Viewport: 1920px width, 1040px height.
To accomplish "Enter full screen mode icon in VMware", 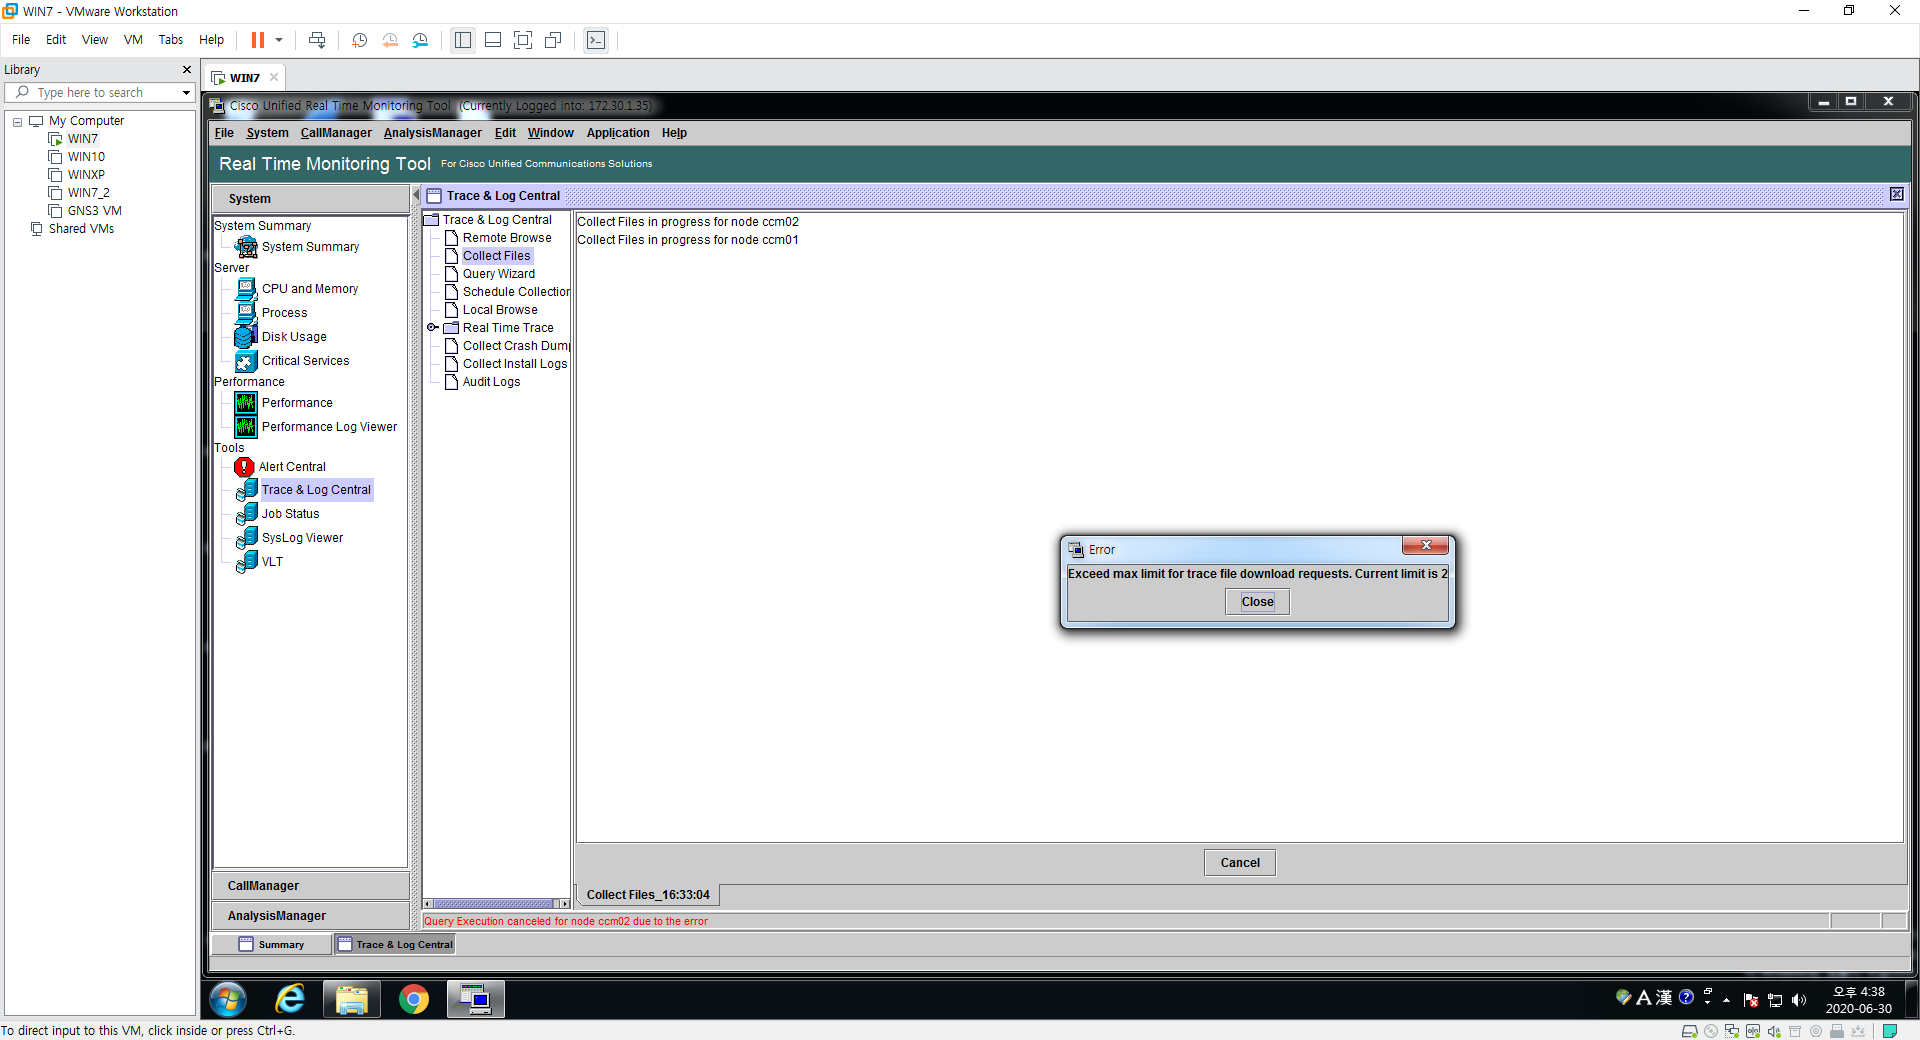I will pos(523,40).
